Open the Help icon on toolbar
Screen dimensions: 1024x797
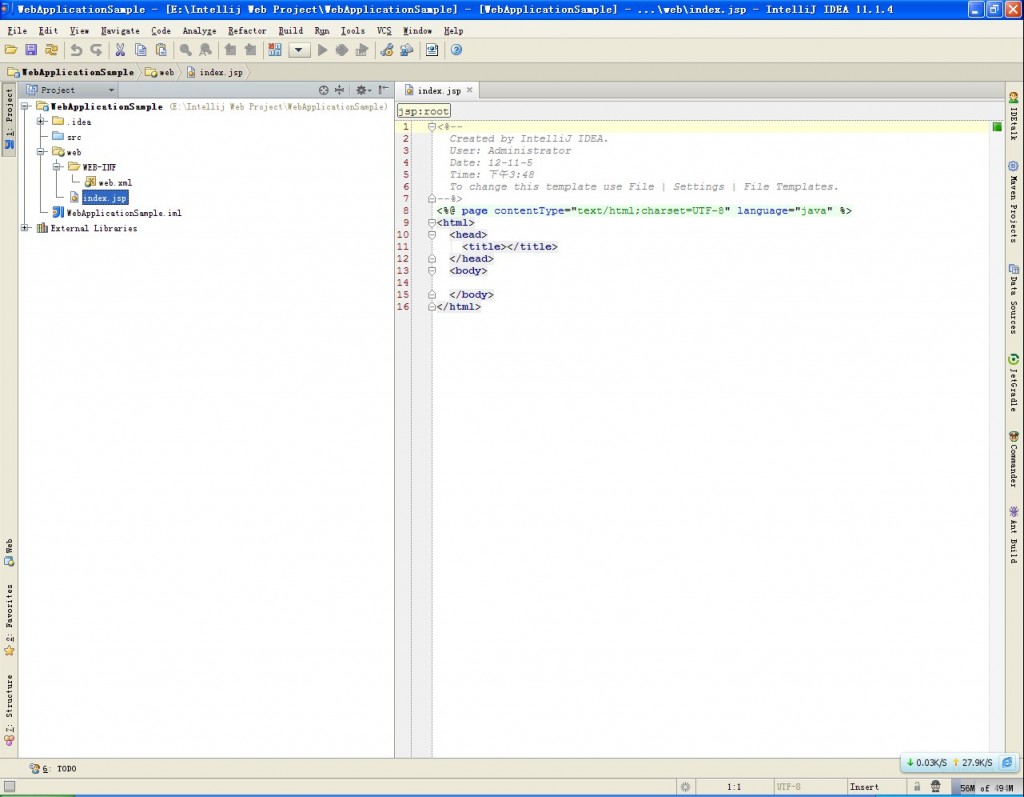click(x=455, y=50)
